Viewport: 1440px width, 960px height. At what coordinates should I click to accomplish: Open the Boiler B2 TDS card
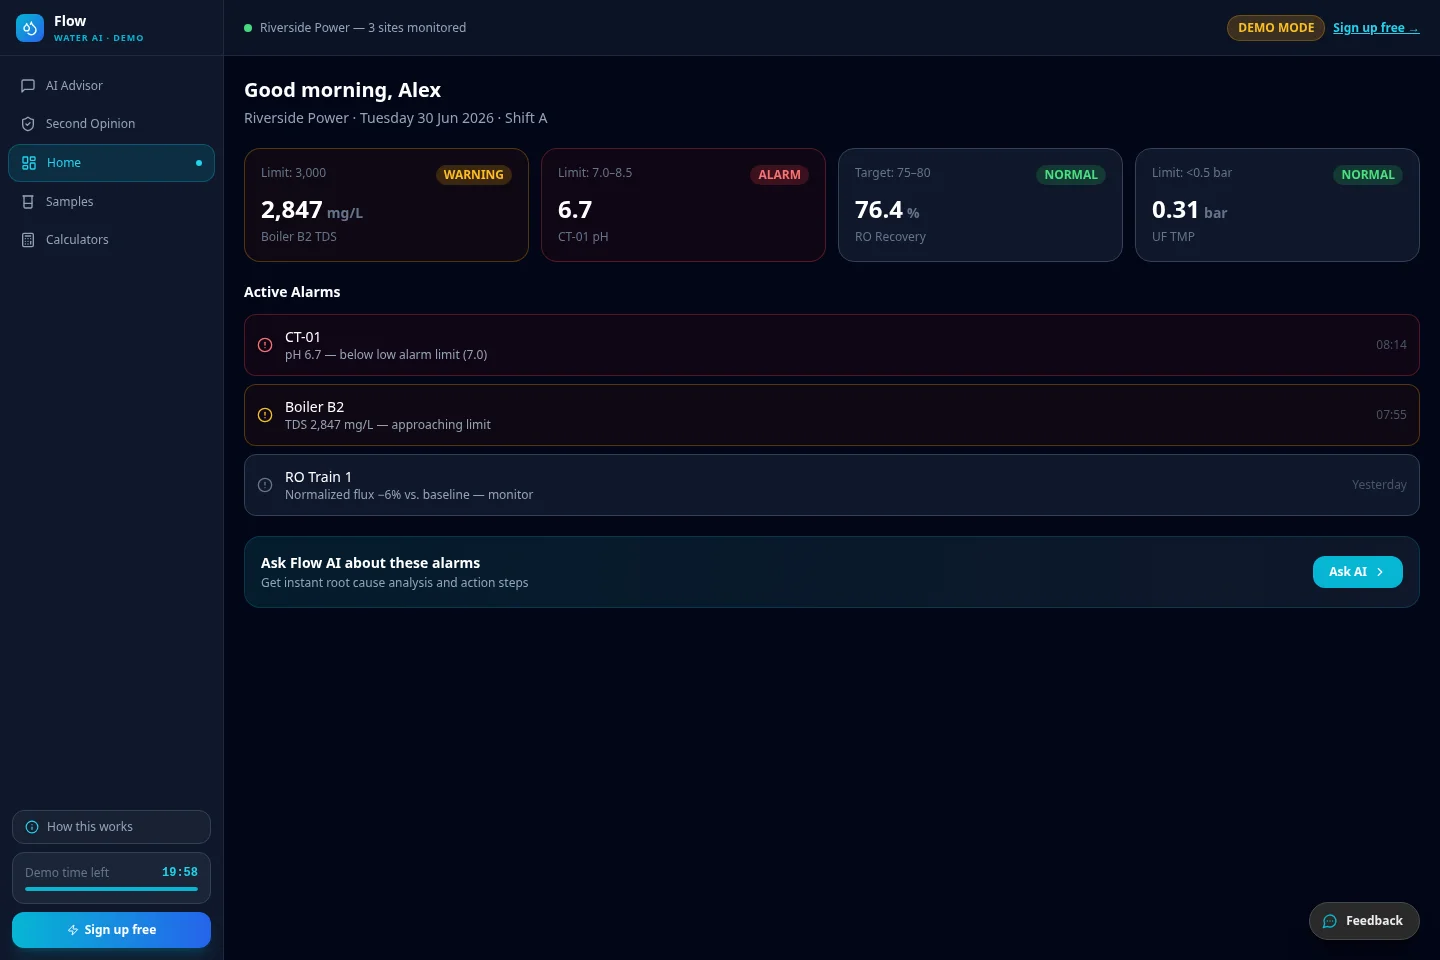pyautogui.click(x=386, y=205)
